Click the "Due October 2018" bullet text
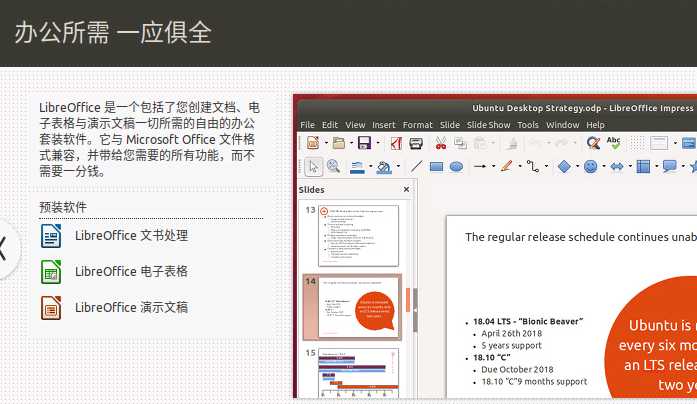The height and width of the screenshot is (404, 697). (517, 369)
